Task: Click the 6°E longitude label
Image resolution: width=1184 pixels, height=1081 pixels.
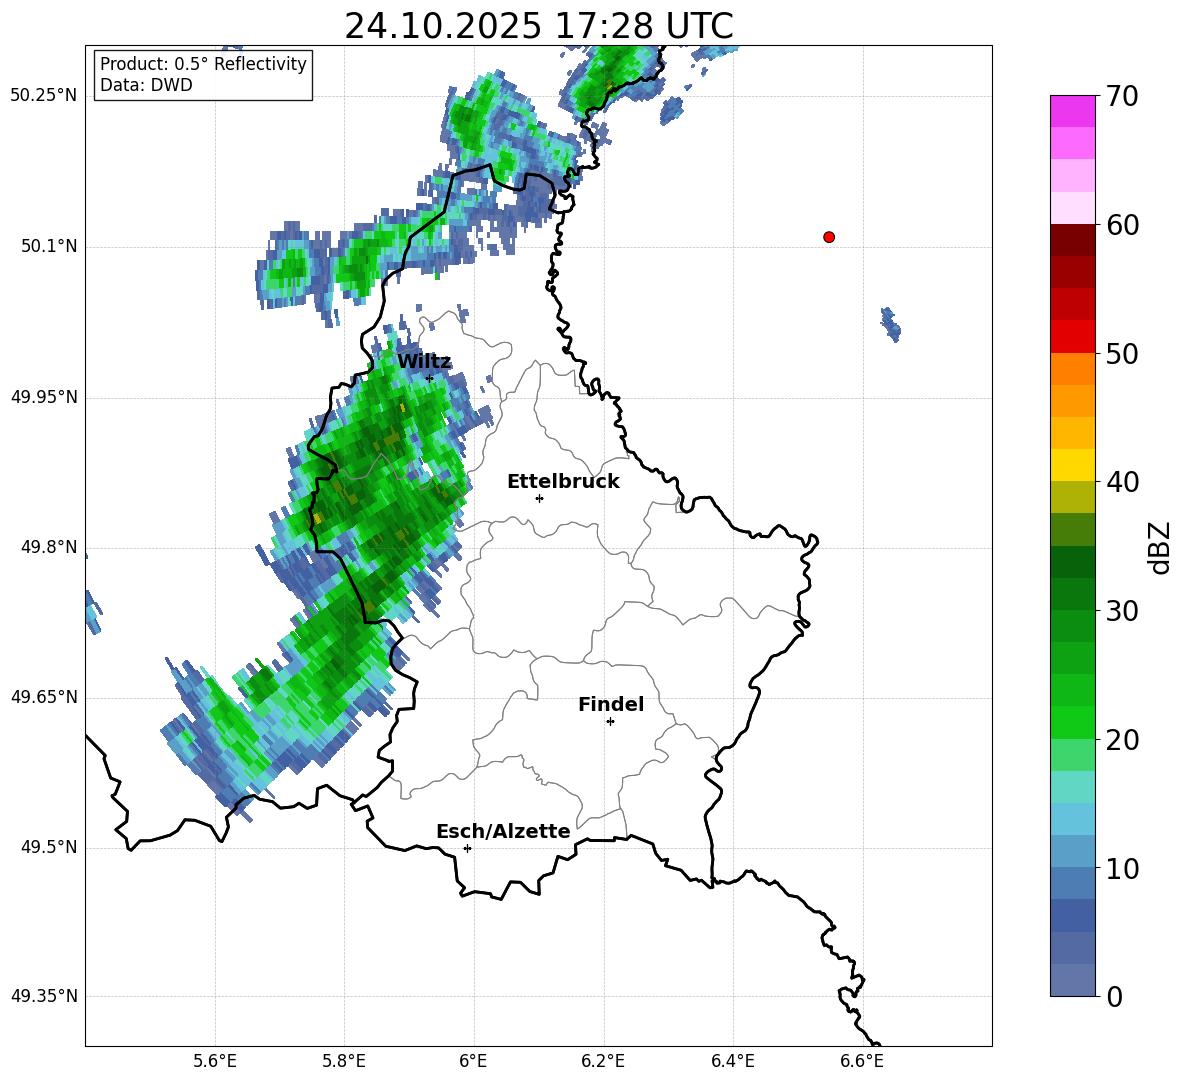Action: (473, 1061)
